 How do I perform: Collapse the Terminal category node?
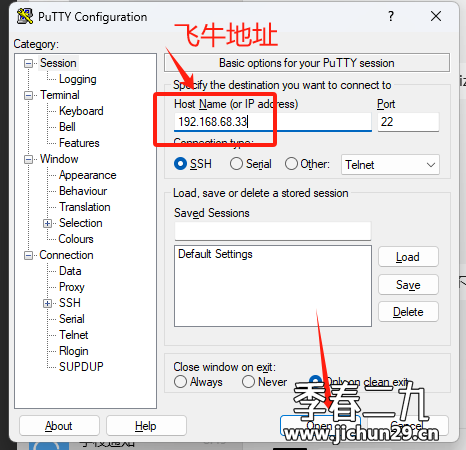tap(29, 95)
